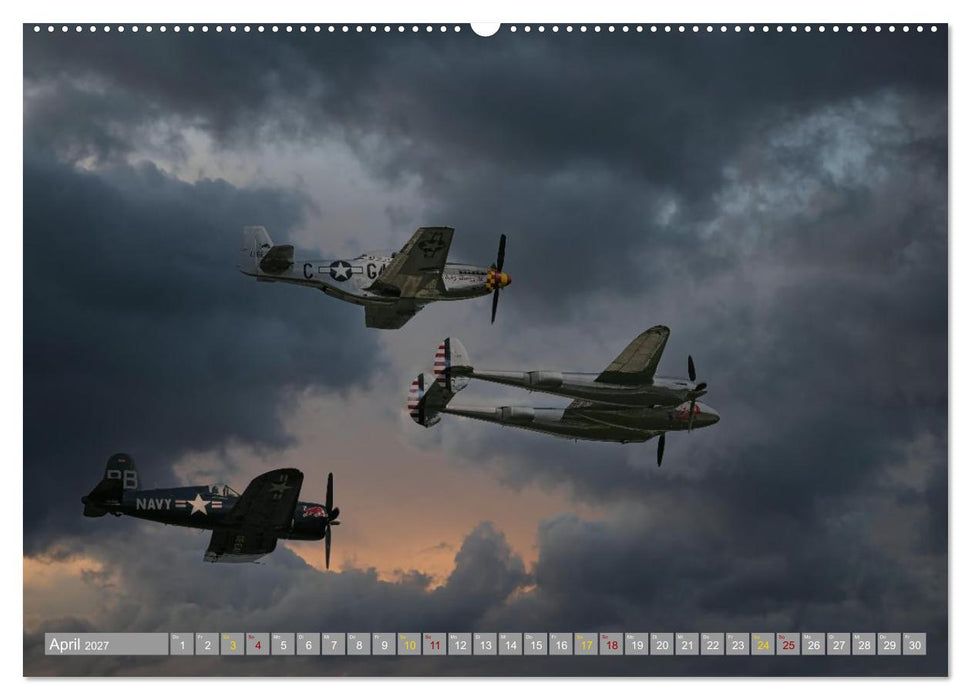Image resolution: width=971 pixels, height=700 pixels.
Task: Select day 1 in the calendar strip
Action: click(x=182, y=644)
